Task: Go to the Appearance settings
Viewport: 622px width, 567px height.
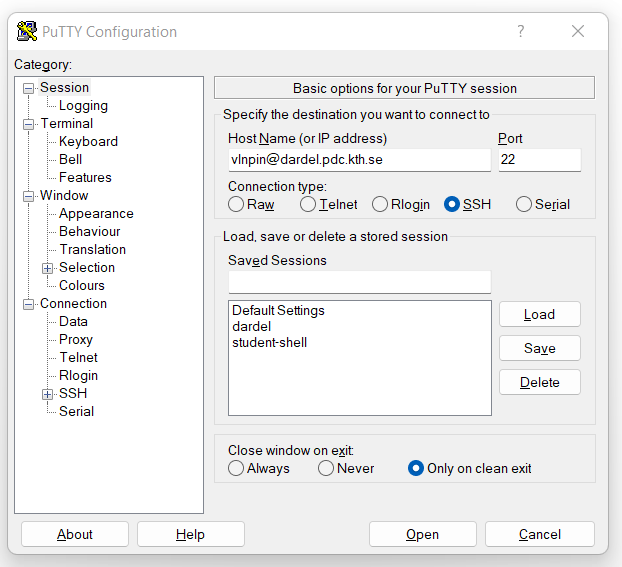Action: pos(95,214)
